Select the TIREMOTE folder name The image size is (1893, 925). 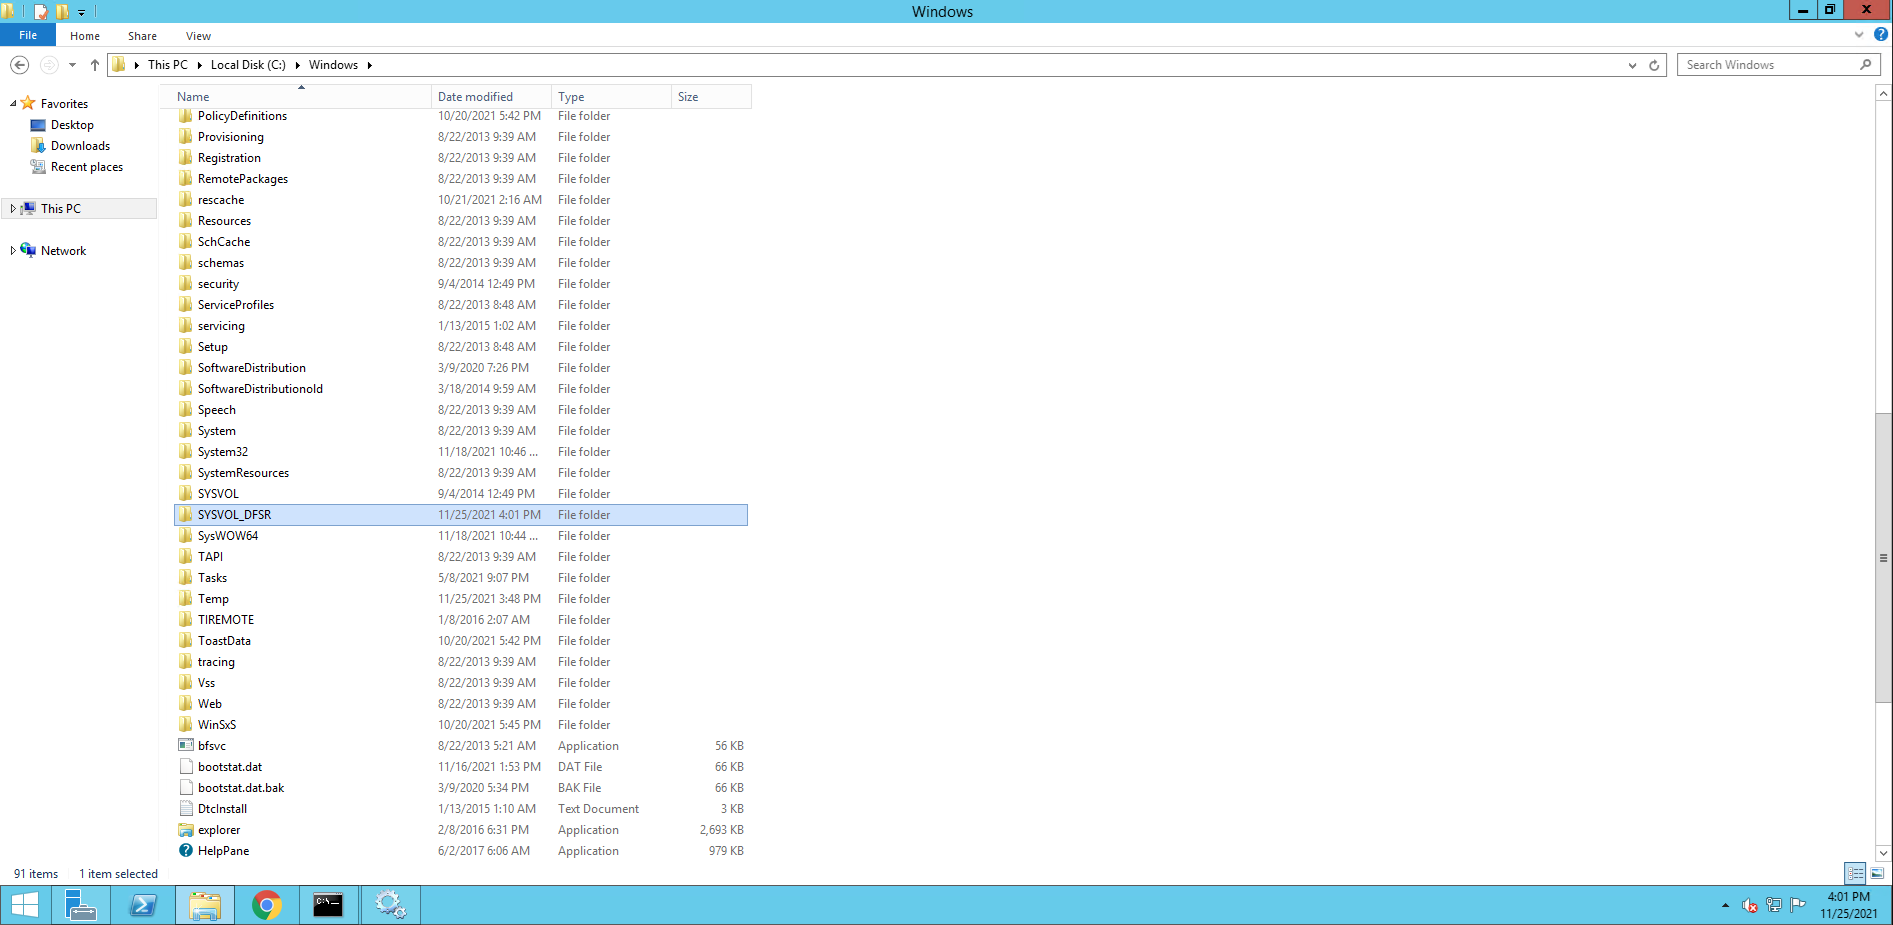coord(226,620)
